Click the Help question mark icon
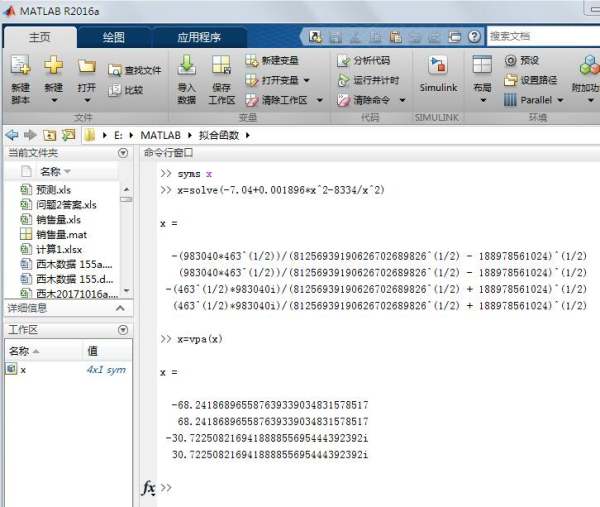This screenshot has height=507, width=600. pyautogui.click(x=474, y=37)
